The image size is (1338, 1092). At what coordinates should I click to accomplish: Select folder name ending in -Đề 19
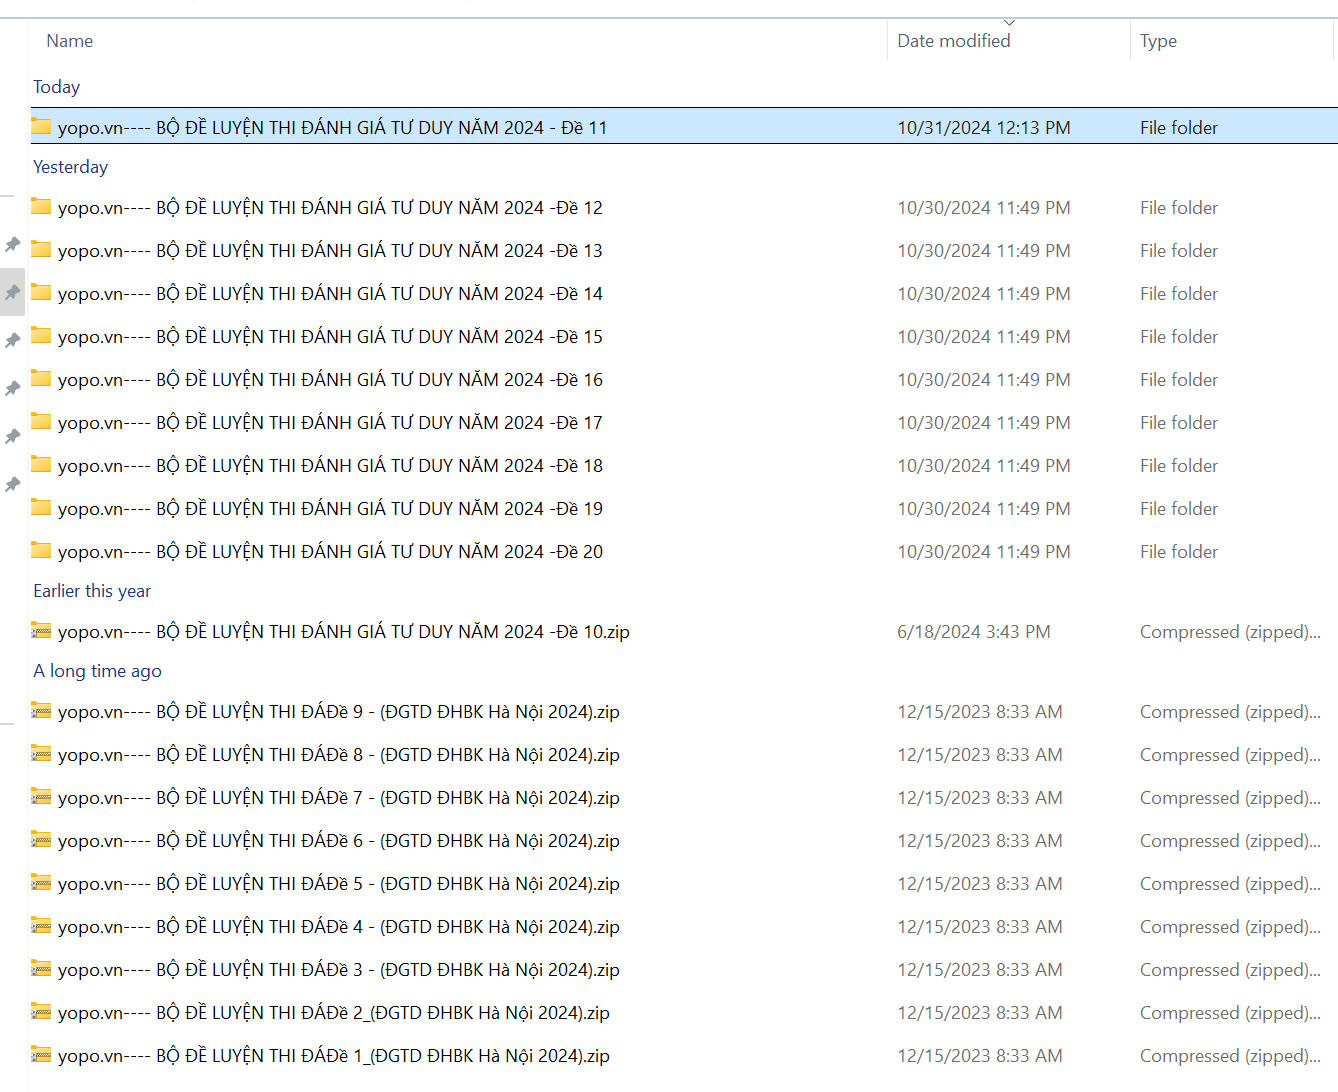[x=330, y=508]
